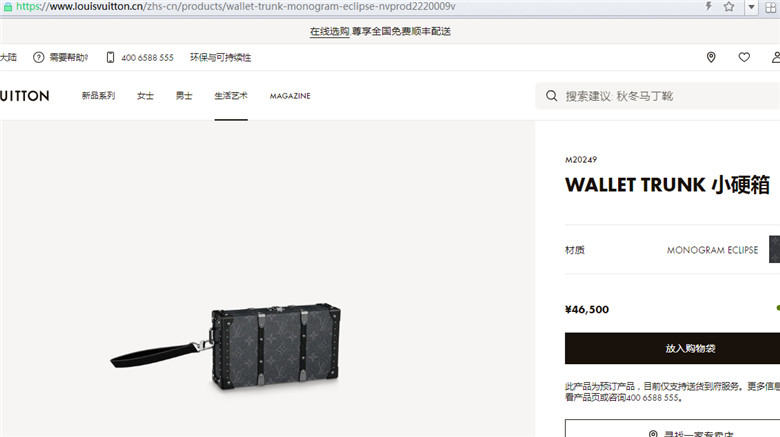Click the 放入购物袋 add to bag button
780x437 pixels.
tap(673, 348)
